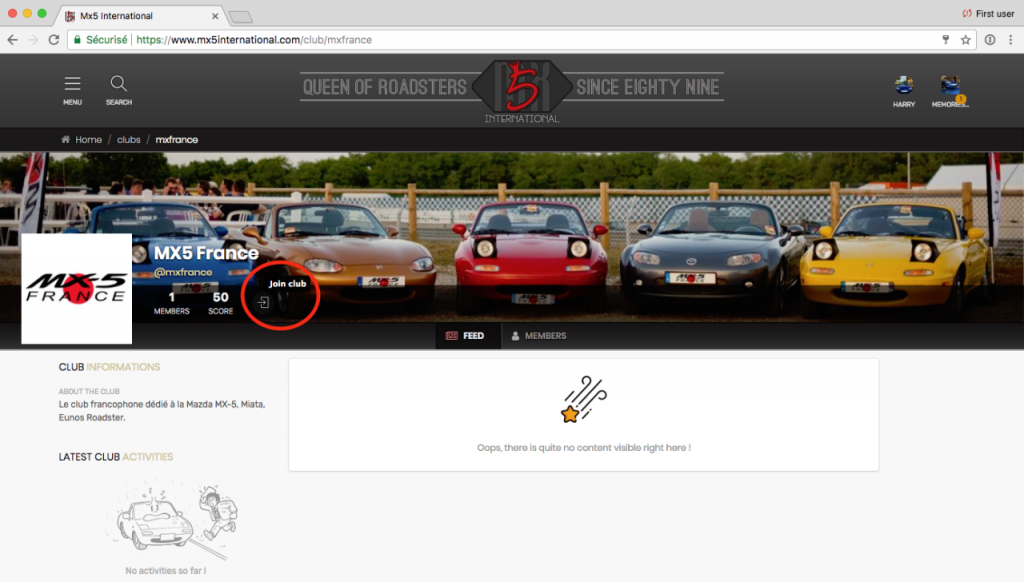Go forward with browser forward arrow
Image resolution: width=1024 pixels, height=582 pixels.
pyautogui.click(x=33, y=40)
